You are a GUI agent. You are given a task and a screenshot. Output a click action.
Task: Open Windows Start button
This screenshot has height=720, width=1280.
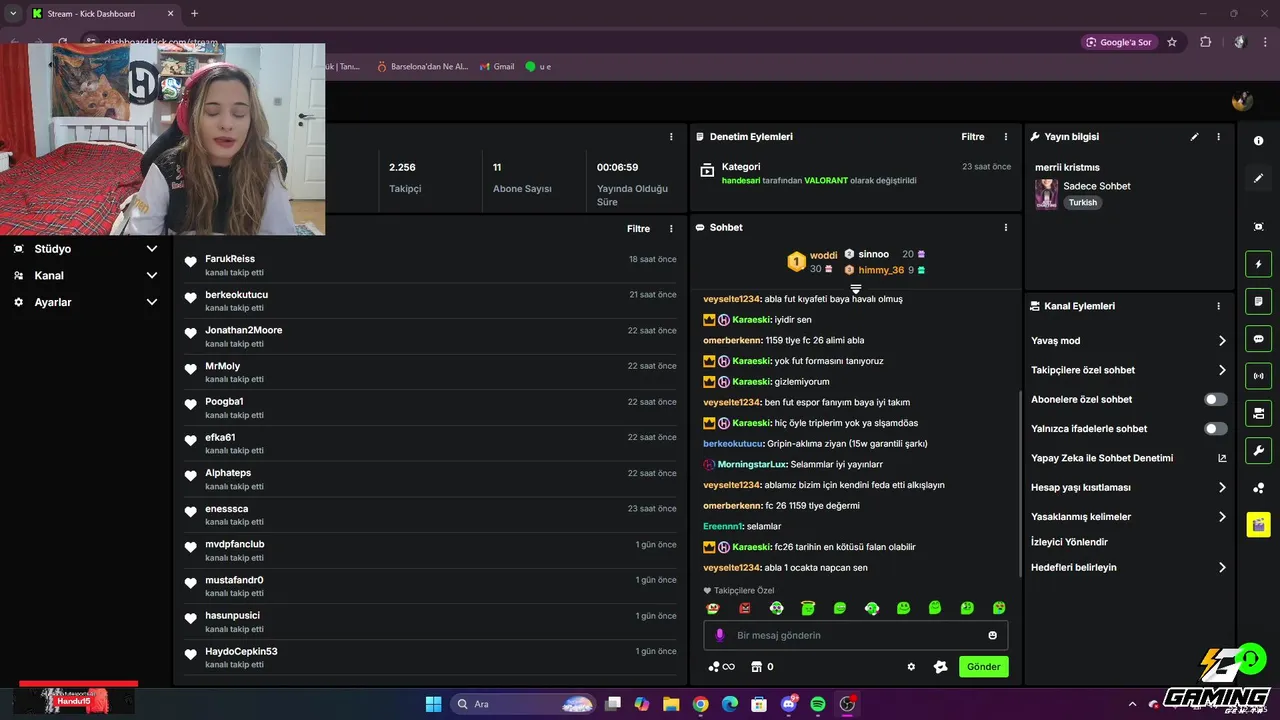(x=433, y=704)
